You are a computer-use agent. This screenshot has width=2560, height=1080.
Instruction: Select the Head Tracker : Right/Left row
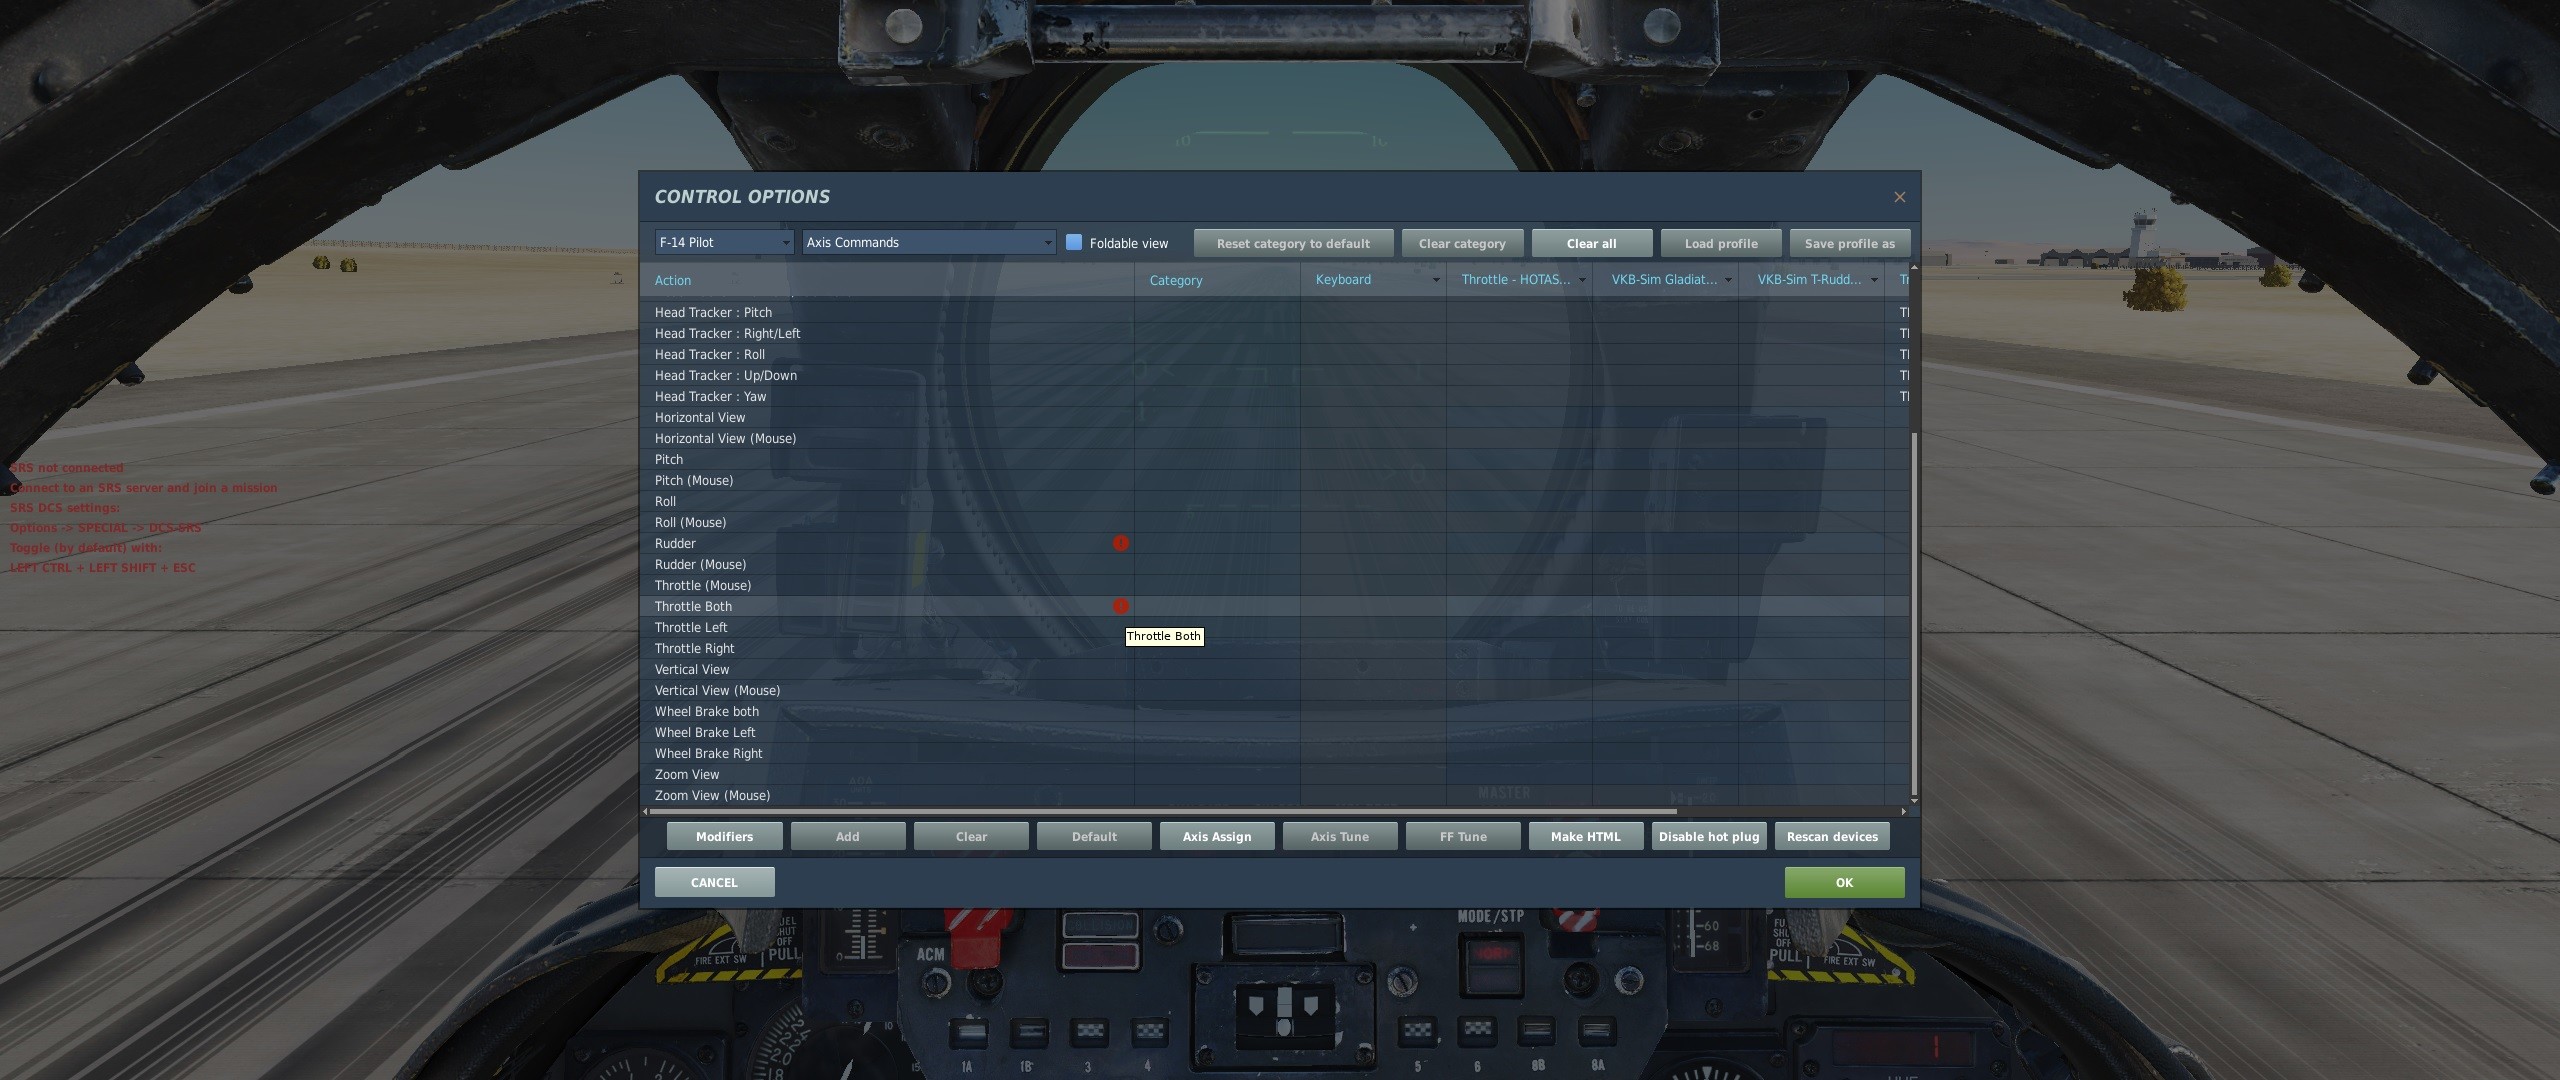(x=1275, y=333)
